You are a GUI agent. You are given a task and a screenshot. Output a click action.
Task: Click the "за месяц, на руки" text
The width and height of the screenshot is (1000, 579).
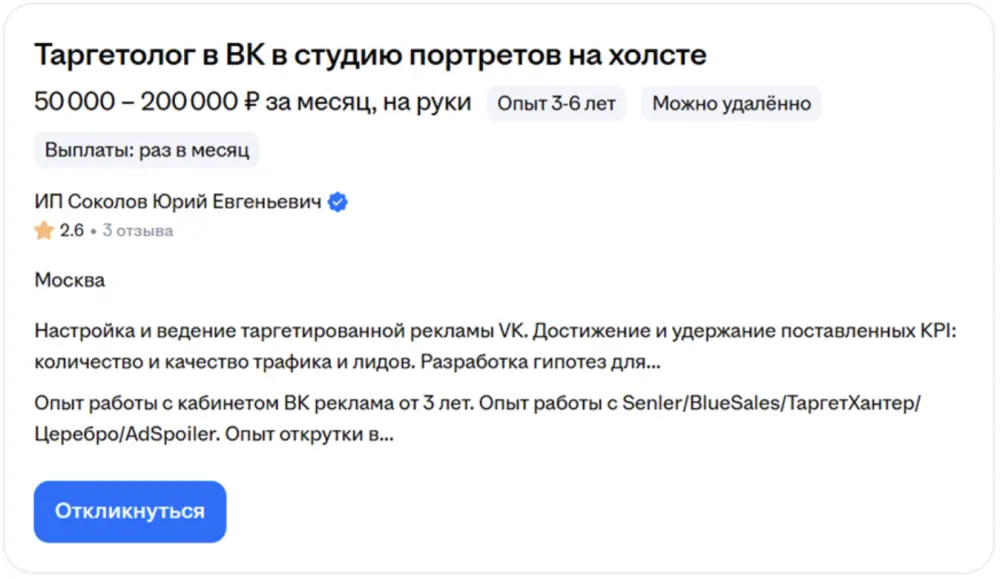[x=368, y=102]
